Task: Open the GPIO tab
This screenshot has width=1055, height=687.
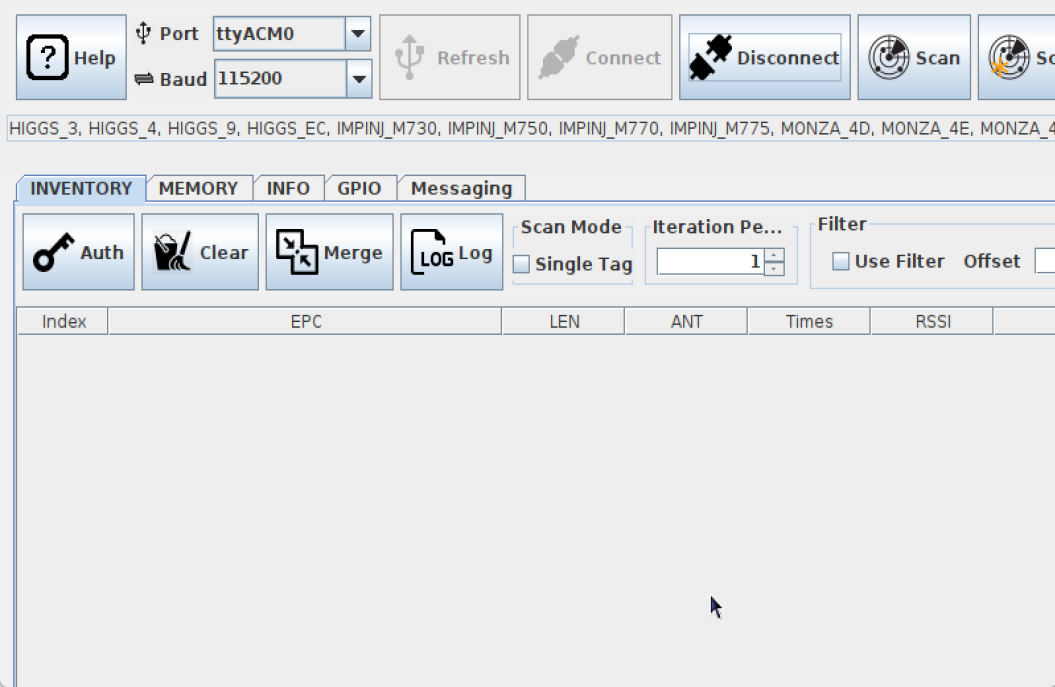Action: [359, 188]
